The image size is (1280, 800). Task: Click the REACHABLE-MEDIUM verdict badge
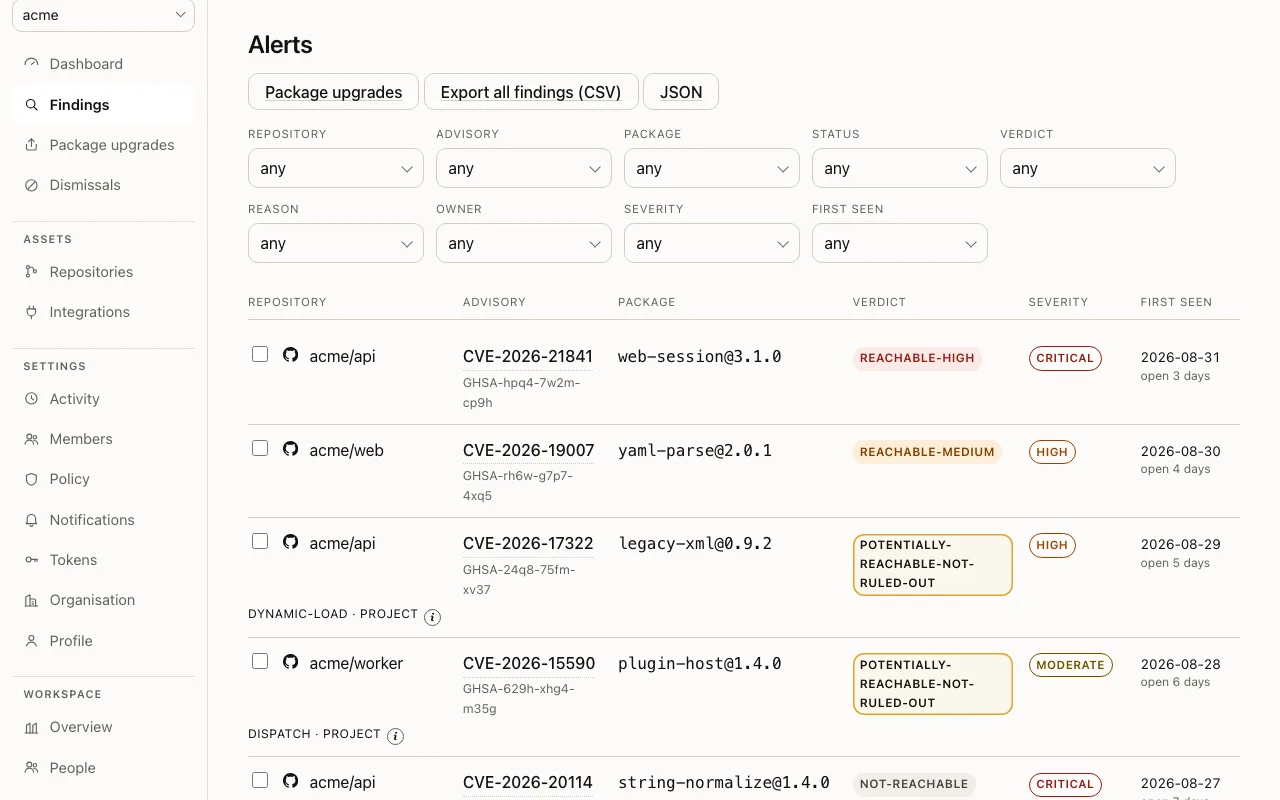pyautogui.click(x=927, y=452)
